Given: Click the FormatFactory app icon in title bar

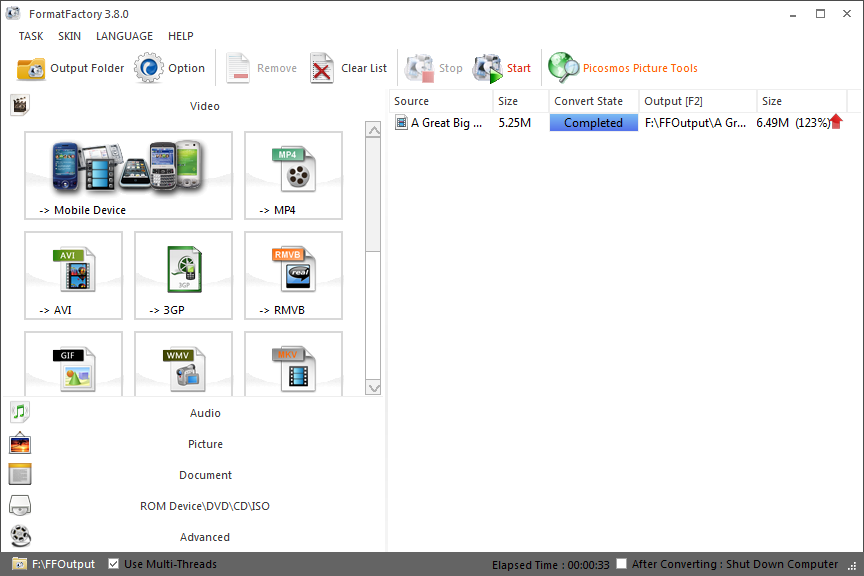Looking at the screenshot, I should 13,13.
